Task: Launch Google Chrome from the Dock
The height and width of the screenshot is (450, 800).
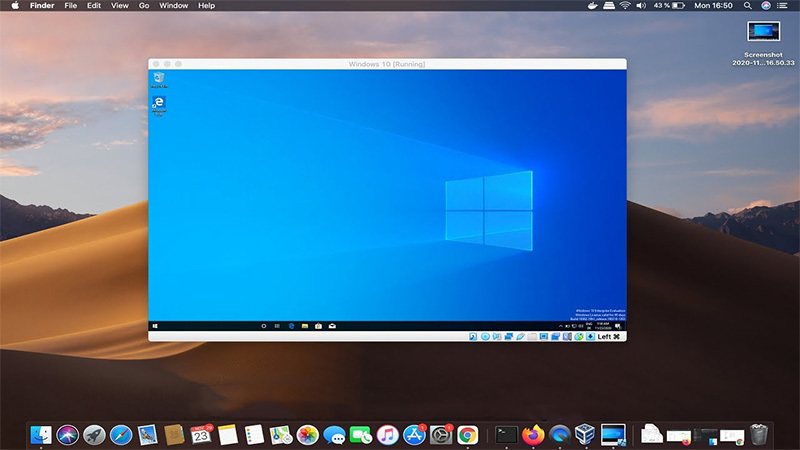Action: [x=467, y=435]
